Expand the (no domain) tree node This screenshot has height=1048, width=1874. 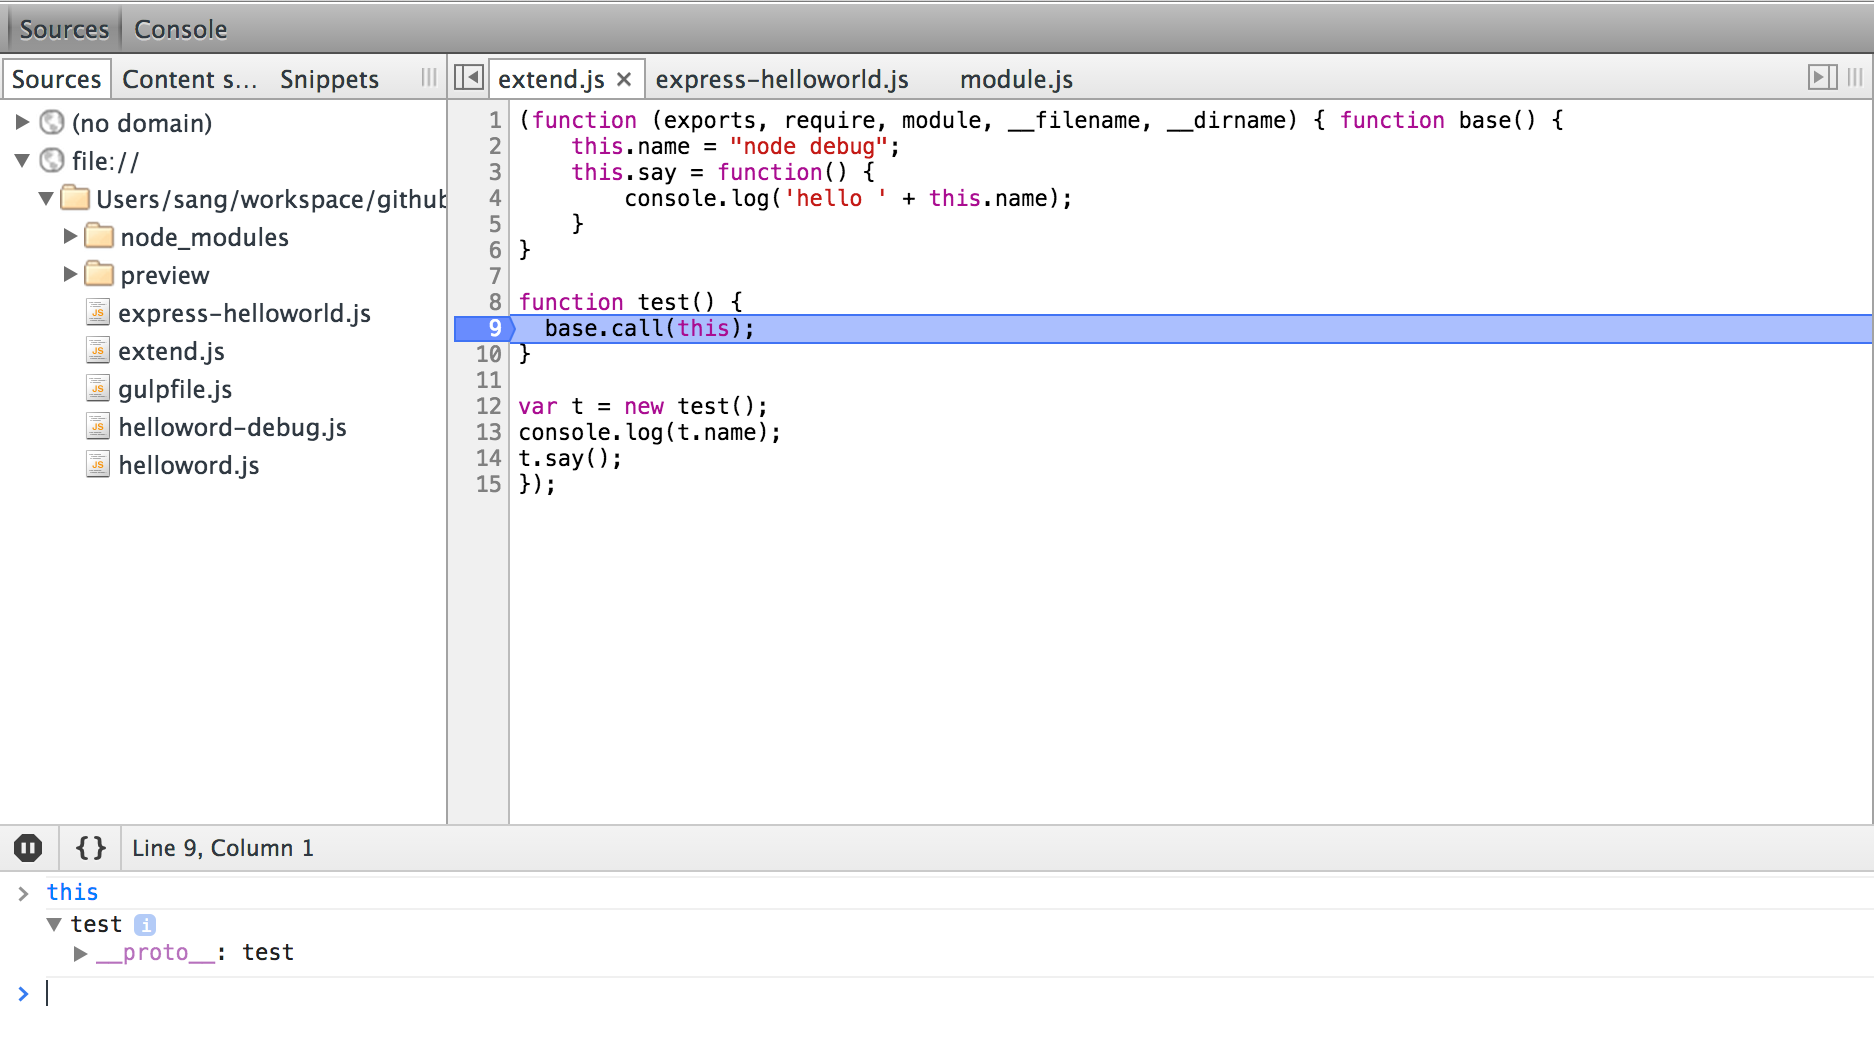coord(22,123)
